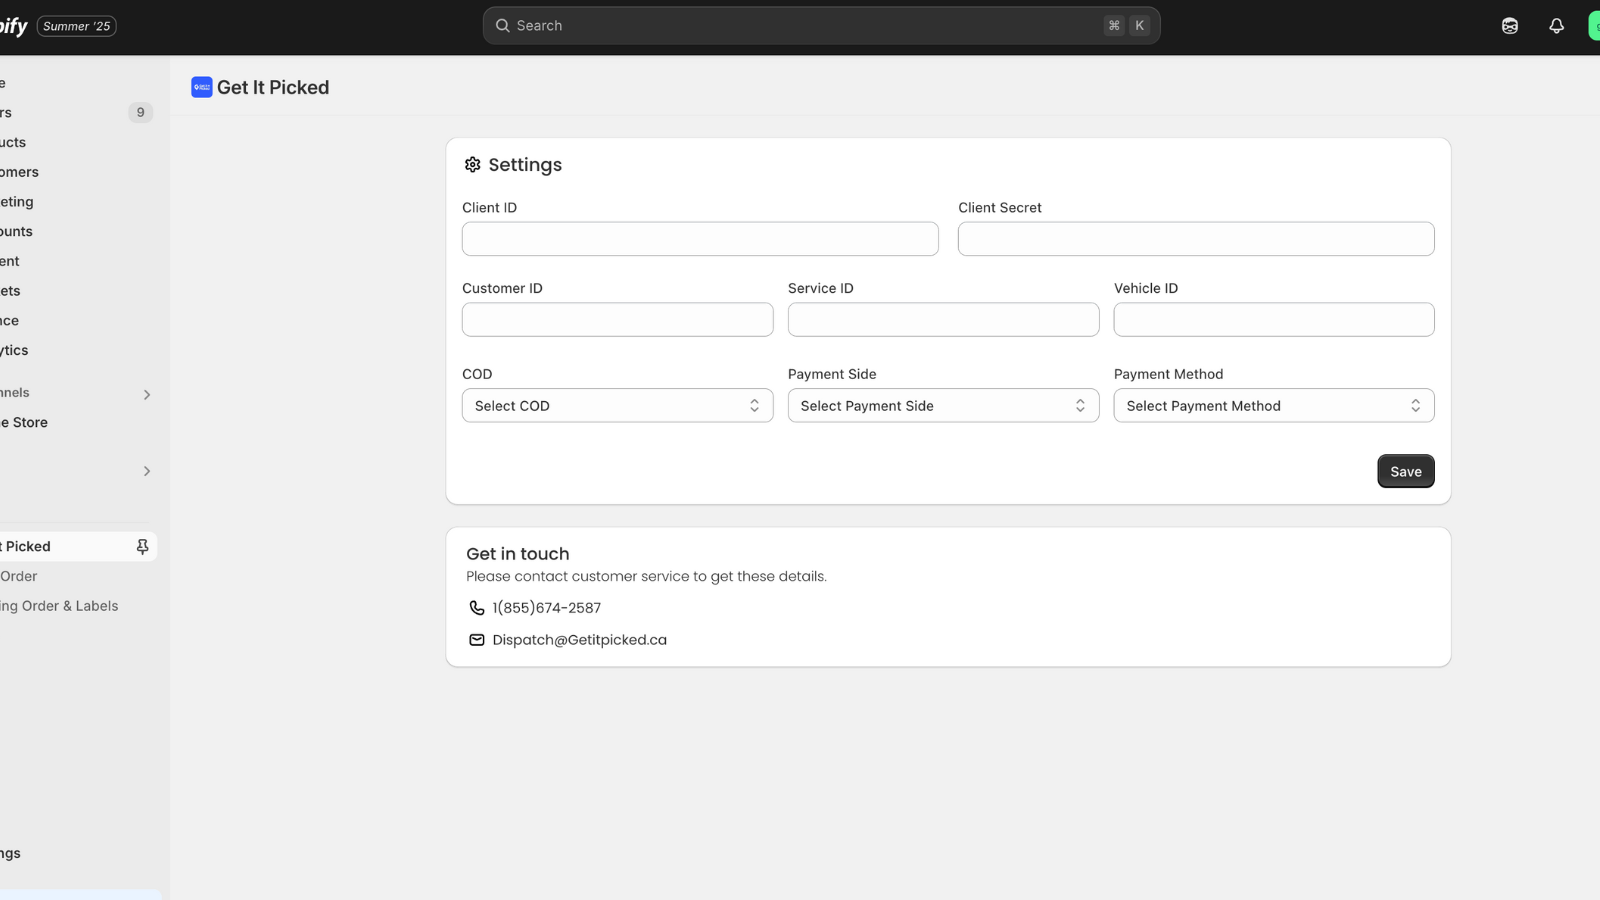Click the notification bell icon

coord(1556,26)
